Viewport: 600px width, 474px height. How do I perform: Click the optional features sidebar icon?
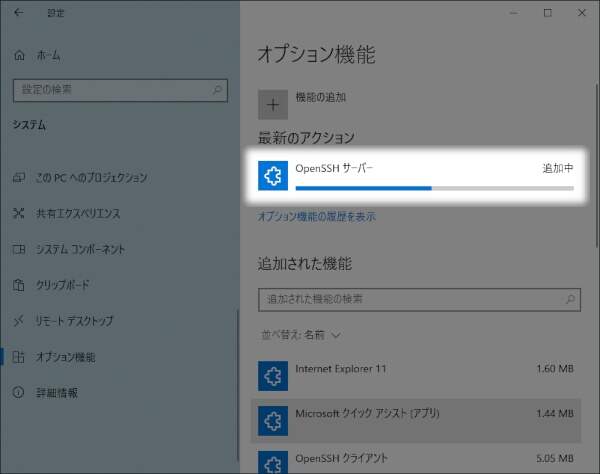click(18, 357)
